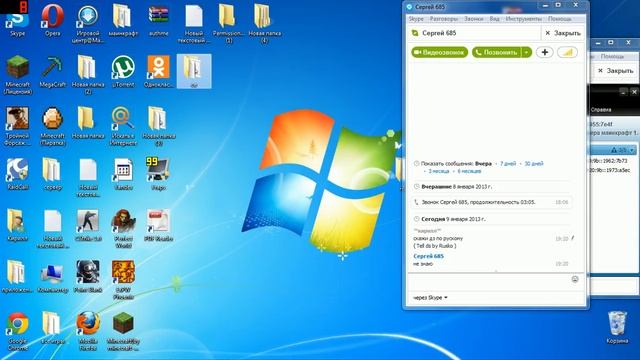Click the Вчерашние 8 января 2013 date header
This screenshot has height=360, width=640.
point(456,187)
